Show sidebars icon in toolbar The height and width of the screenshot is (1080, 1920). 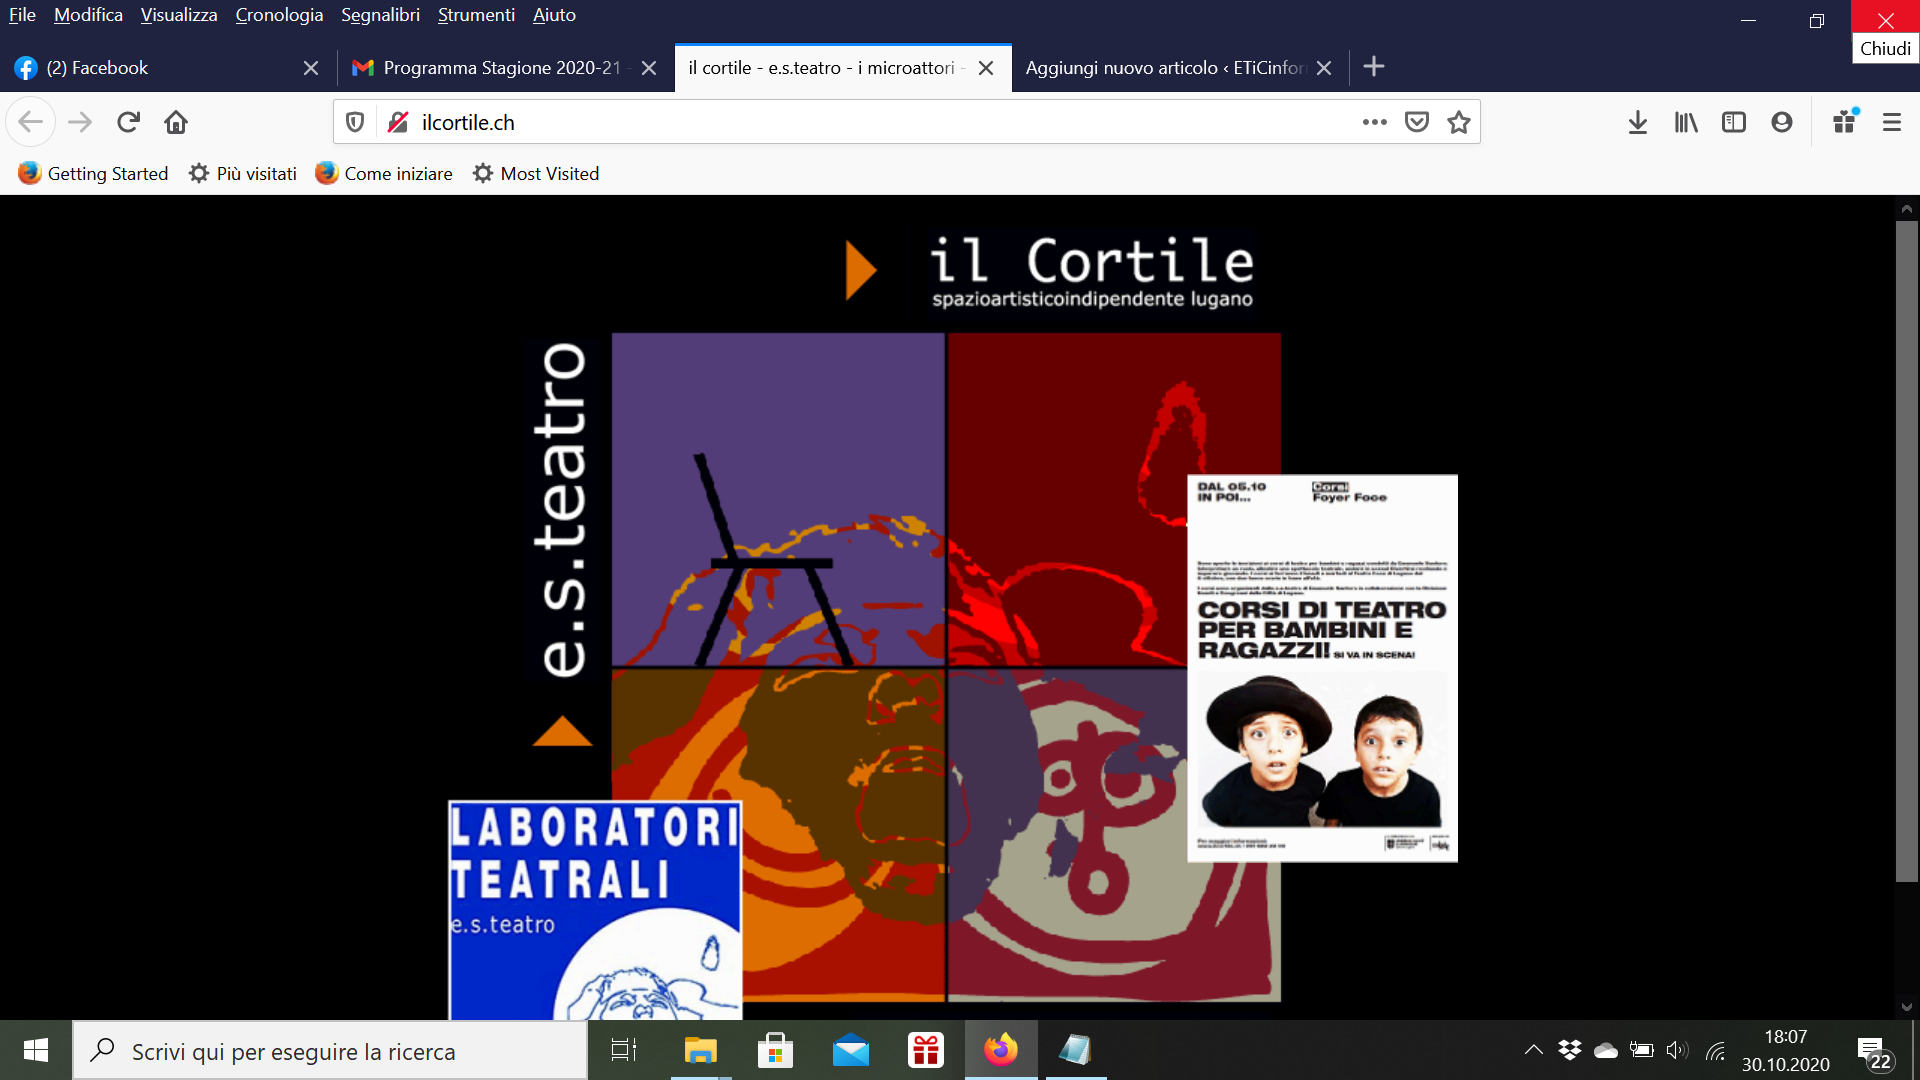[1734, 122]
